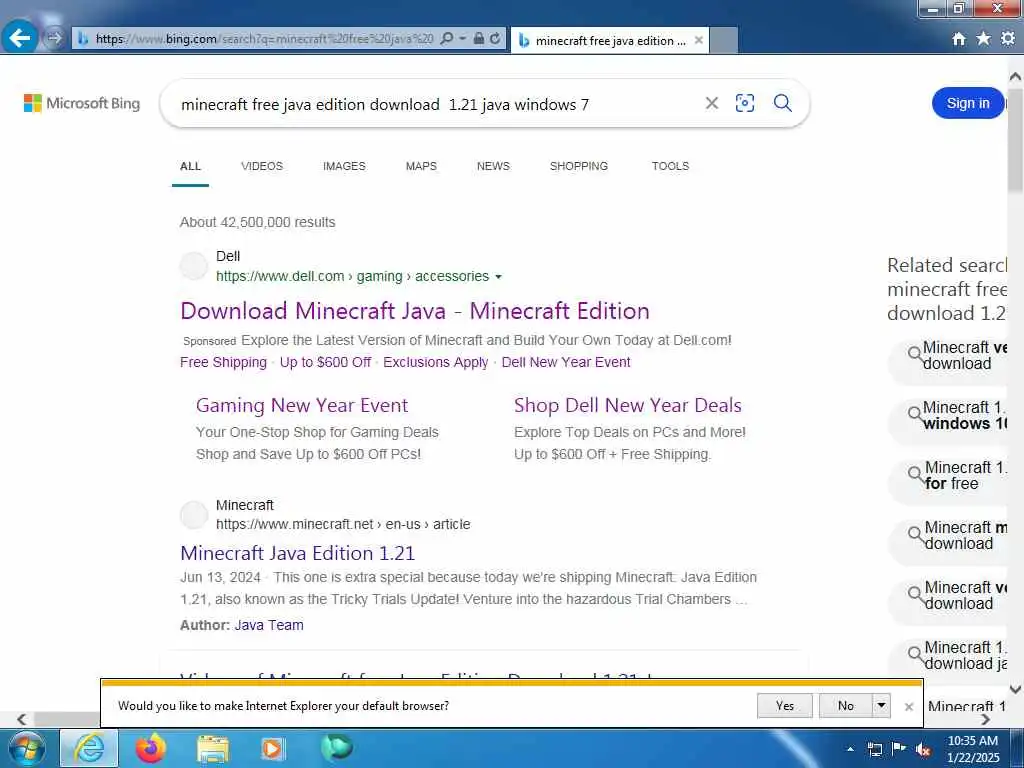The height and width of the screenshot is (768, 1024).
Task: Click into the Bing search text field
Action: [x=431, y=104]
